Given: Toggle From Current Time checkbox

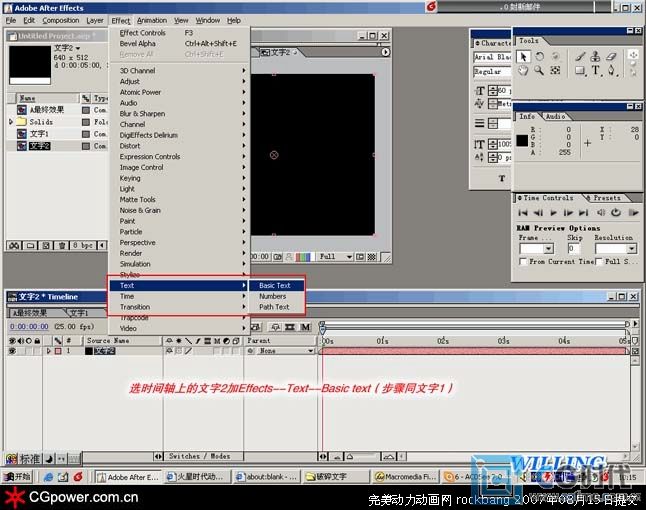Looking at the screenshot, I should pyautogui.click(x=523, y=262).
